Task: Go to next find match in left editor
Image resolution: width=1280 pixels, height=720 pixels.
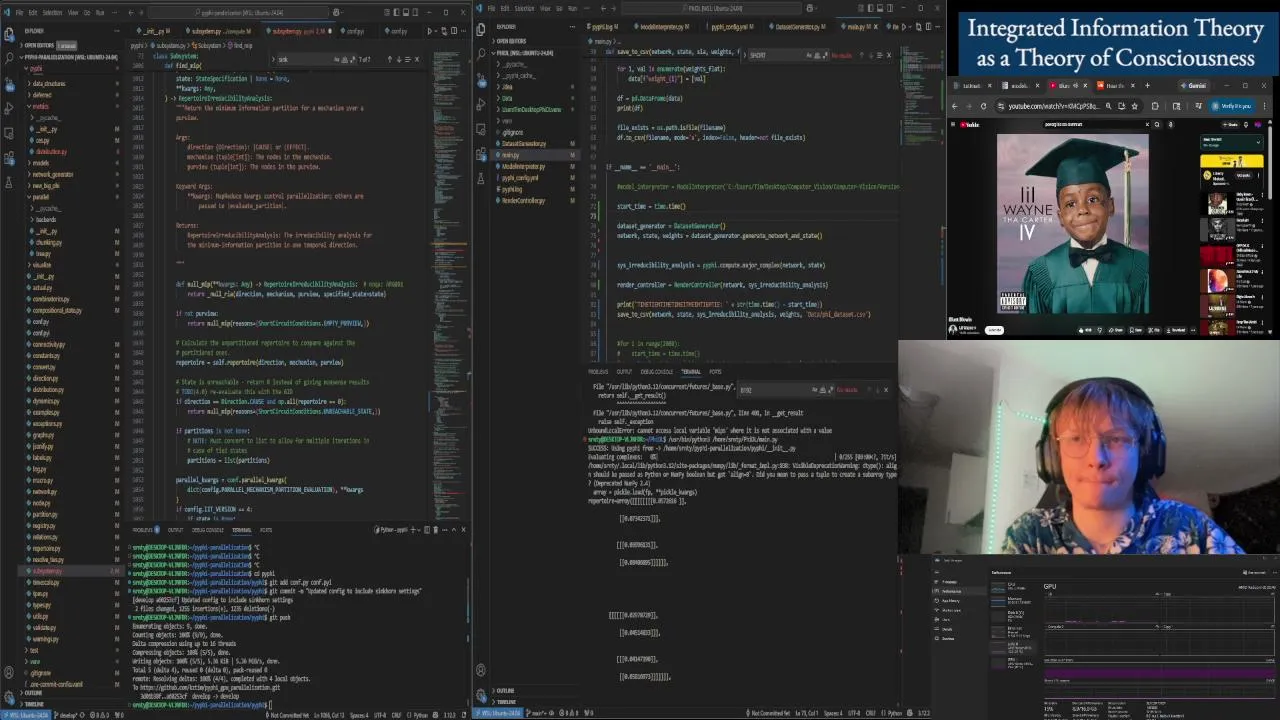Action: pyautogui.click(x=399, y=59)
